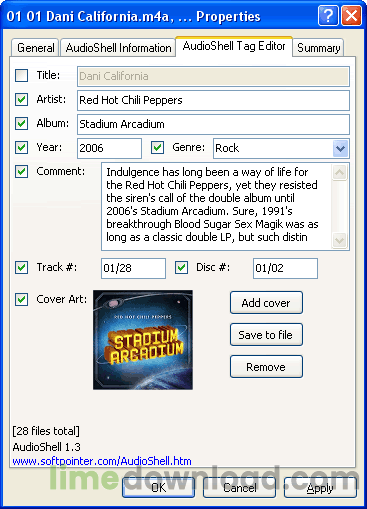Remove the cover art with Remove button
367x509 pixels.
click(266, 367)
